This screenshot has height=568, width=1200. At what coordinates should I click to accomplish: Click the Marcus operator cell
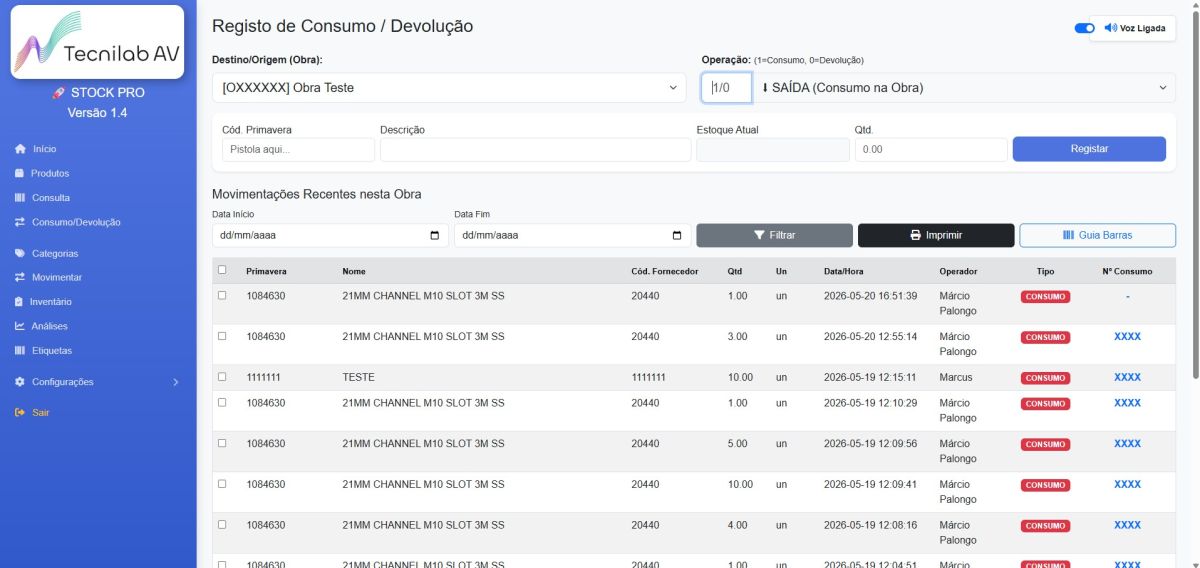[x=956, y=377]
